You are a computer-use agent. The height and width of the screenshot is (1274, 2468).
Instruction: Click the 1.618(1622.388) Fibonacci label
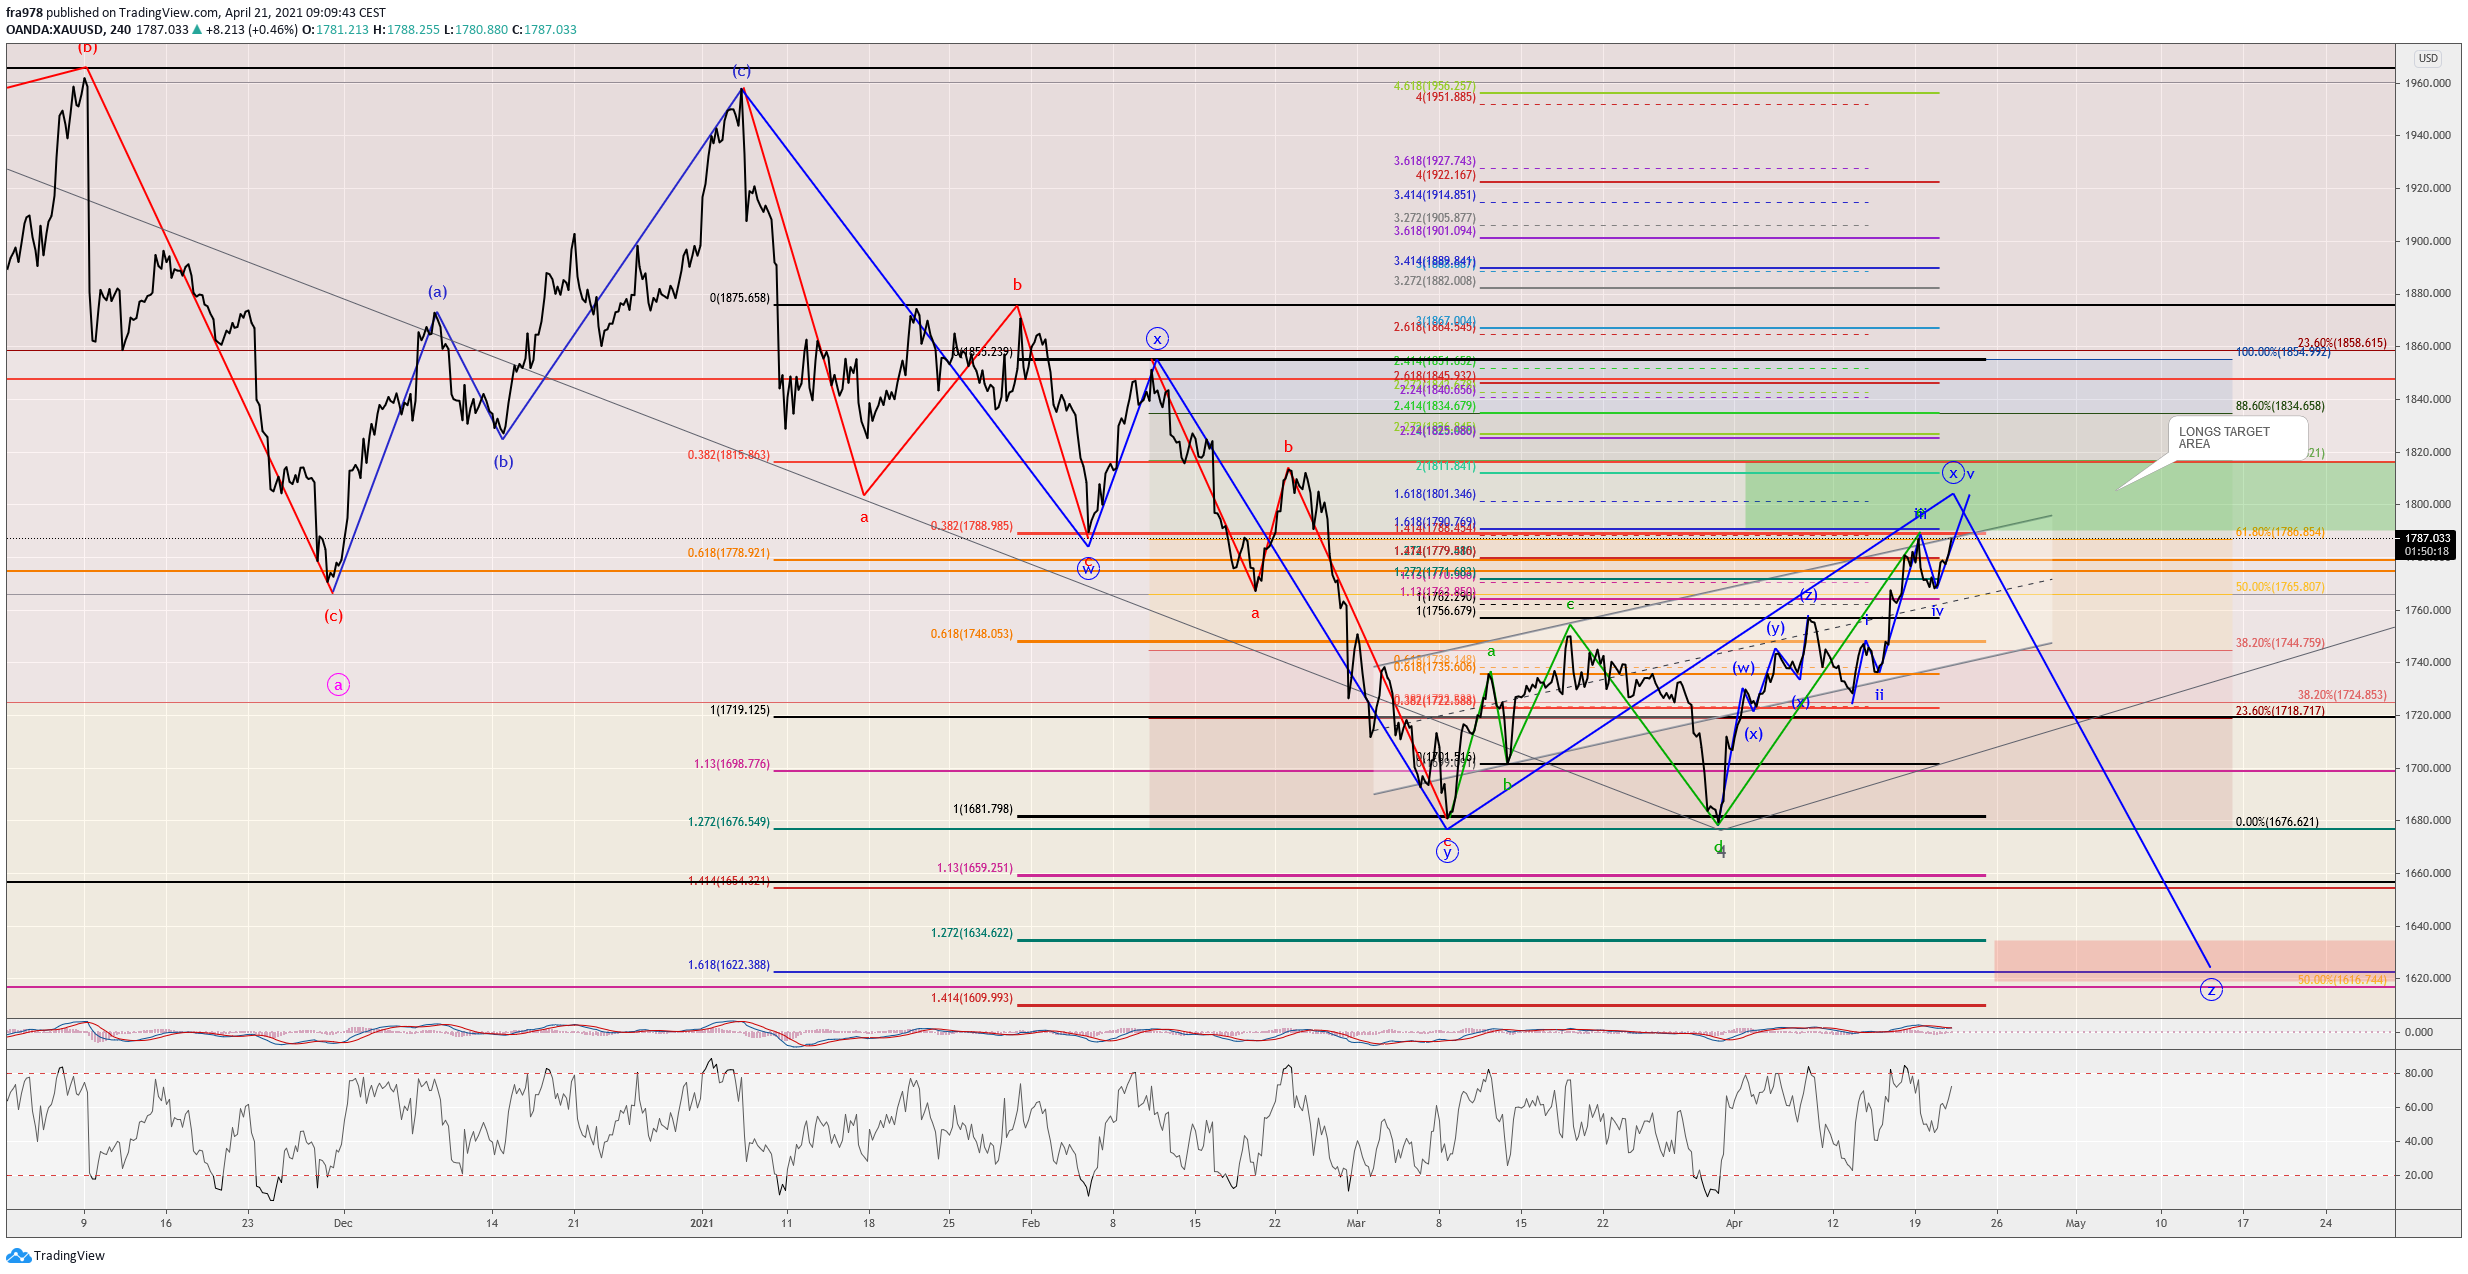pos(729,965)
